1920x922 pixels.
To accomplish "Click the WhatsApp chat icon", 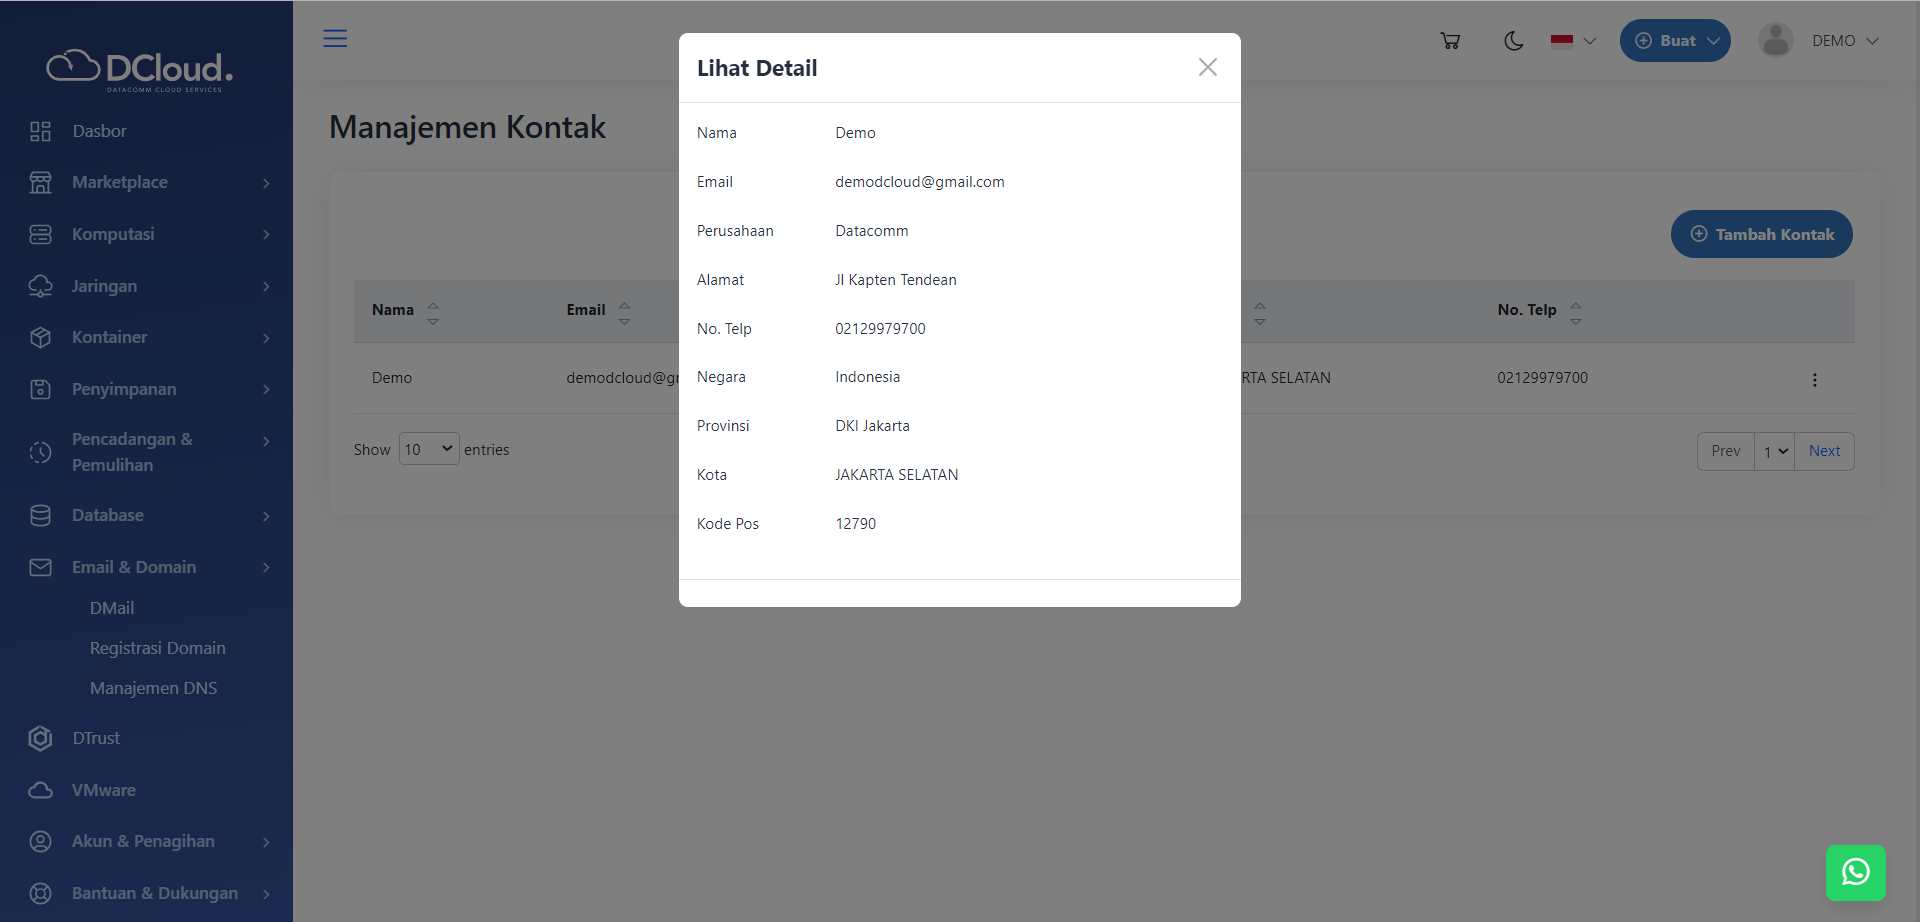I will coord(1856,872).
